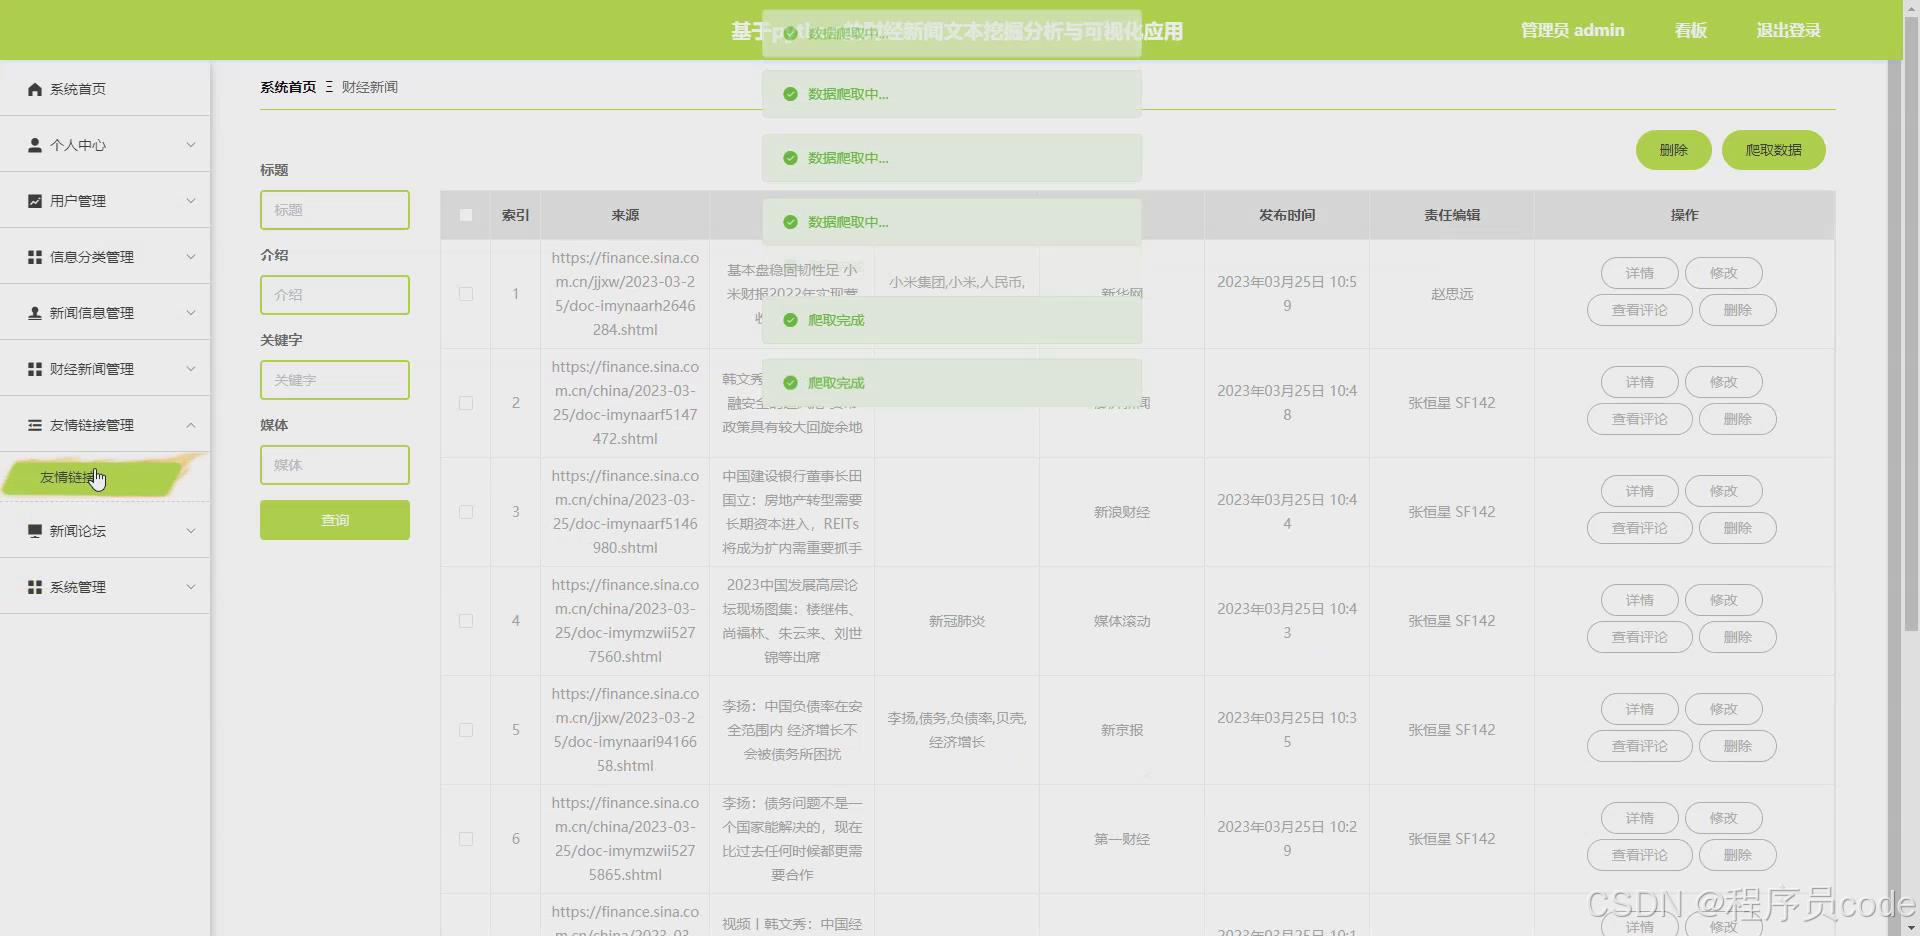Viewport: 1920px width, 936px height.
Task: Click the 来源 column header
Action: pyautogui.click(x=625, y=215)
